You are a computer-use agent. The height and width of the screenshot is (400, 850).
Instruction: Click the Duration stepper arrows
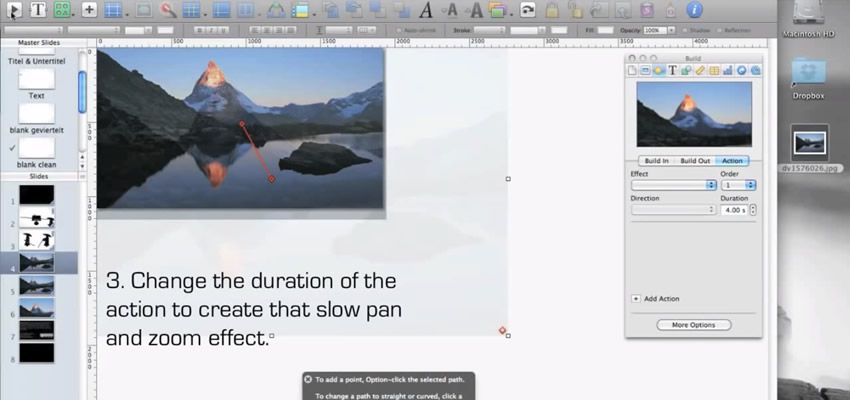point(752,210)
